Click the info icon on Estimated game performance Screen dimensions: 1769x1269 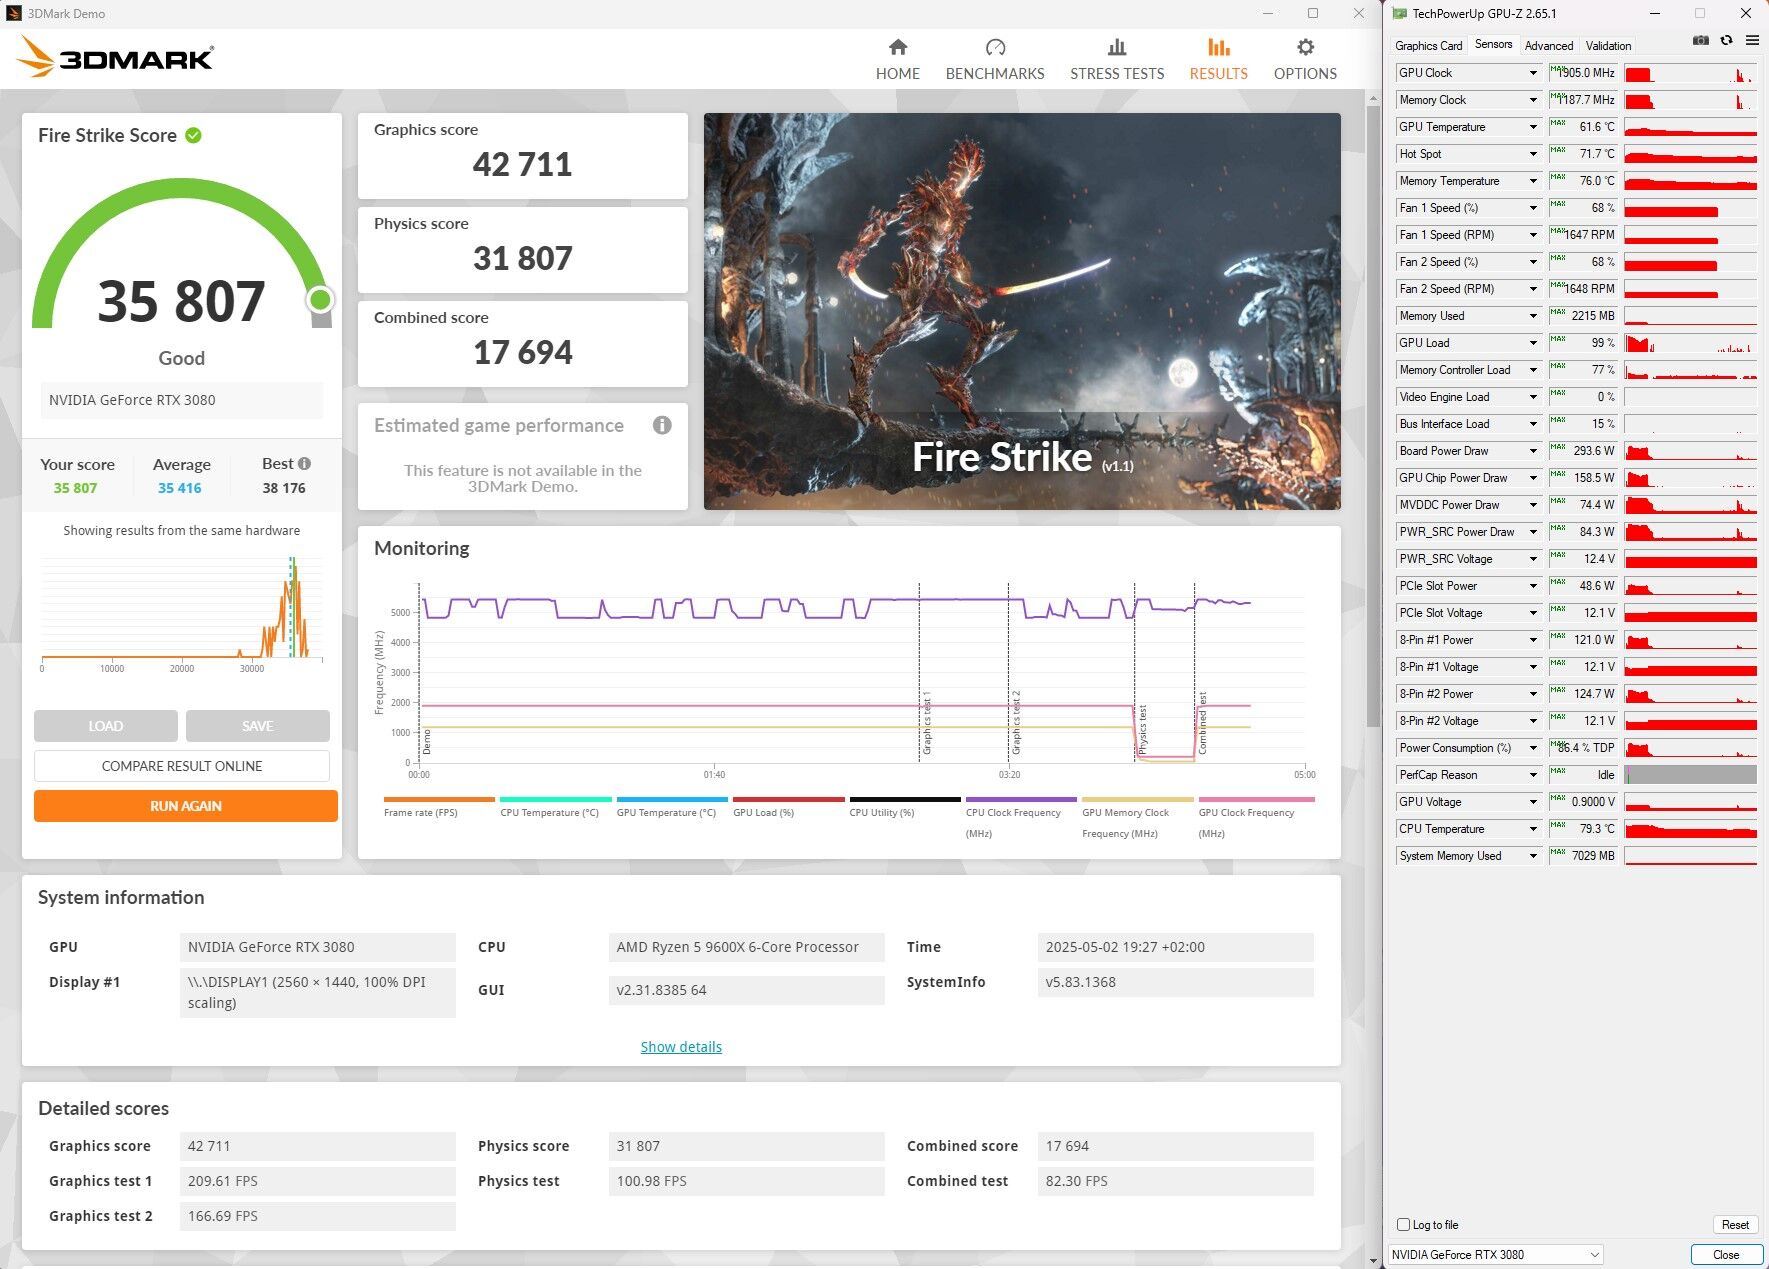pos(662,425)
